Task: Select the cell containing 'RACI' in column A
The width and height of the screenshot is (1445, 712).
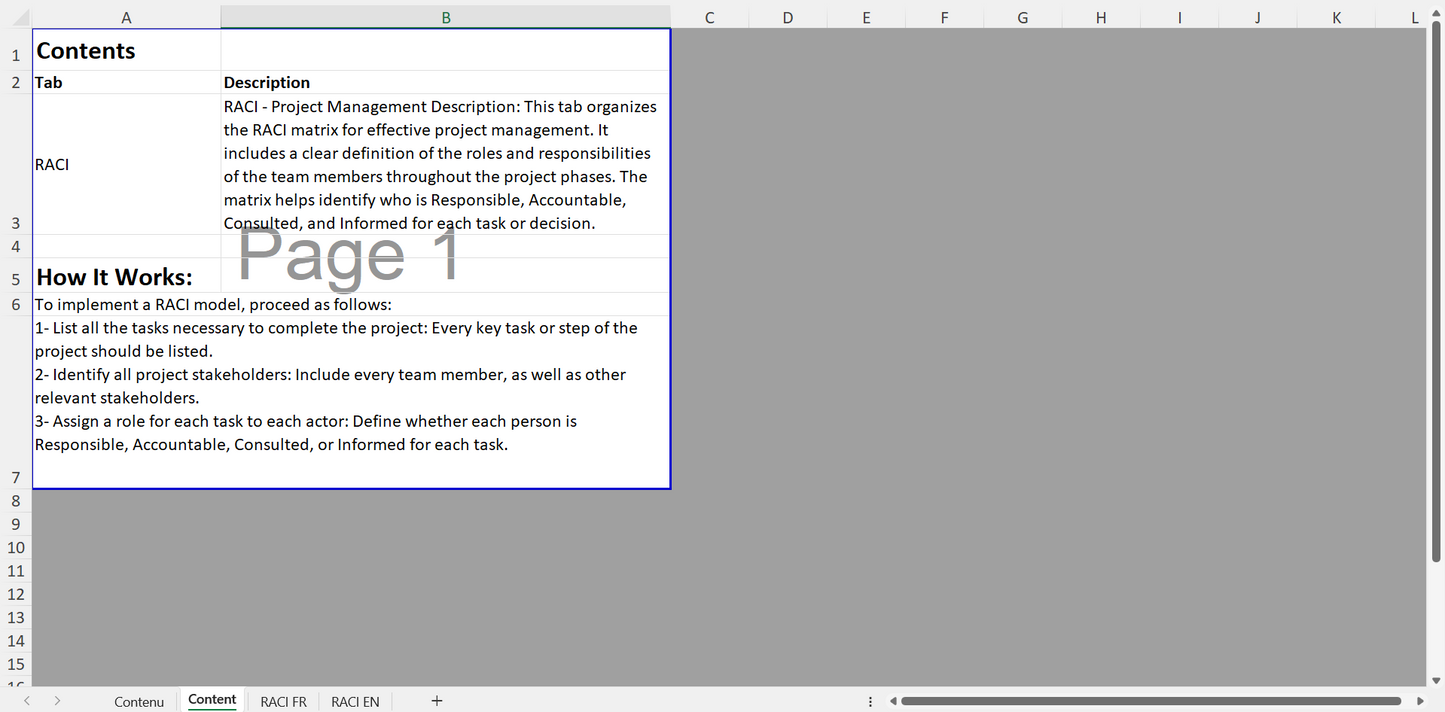Action: (126, 164)
